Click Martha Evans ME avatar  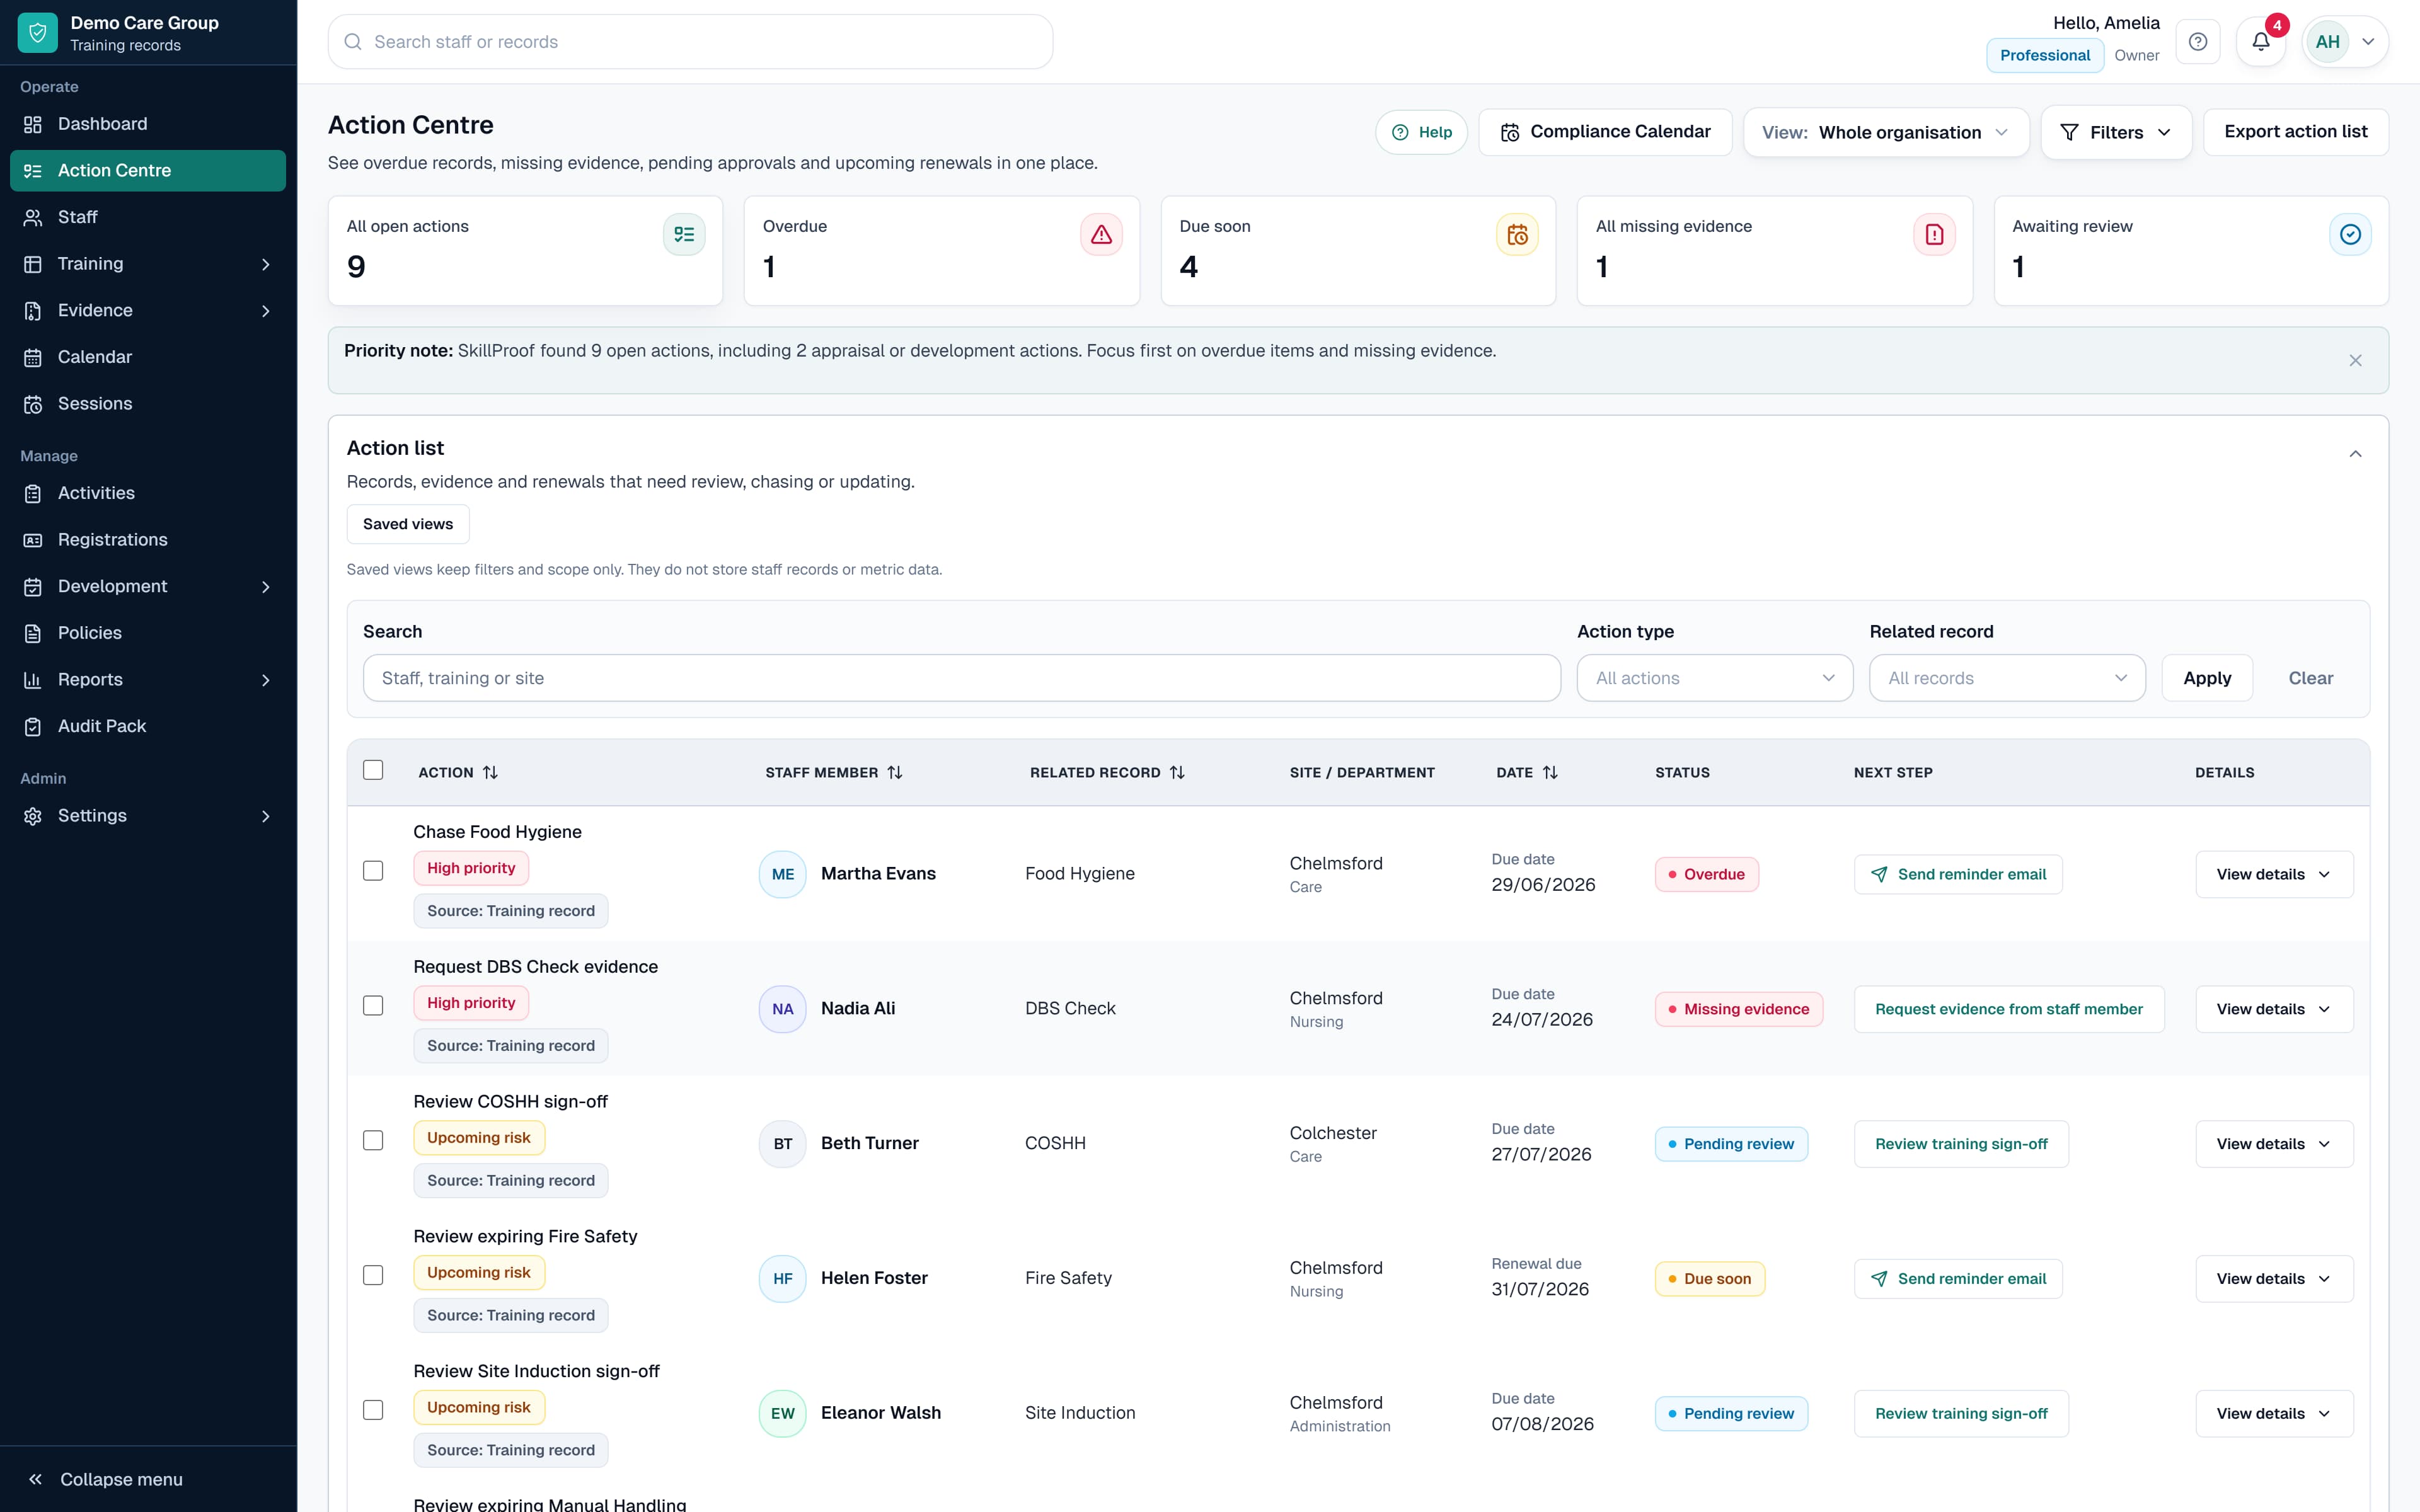coord(783,874)
